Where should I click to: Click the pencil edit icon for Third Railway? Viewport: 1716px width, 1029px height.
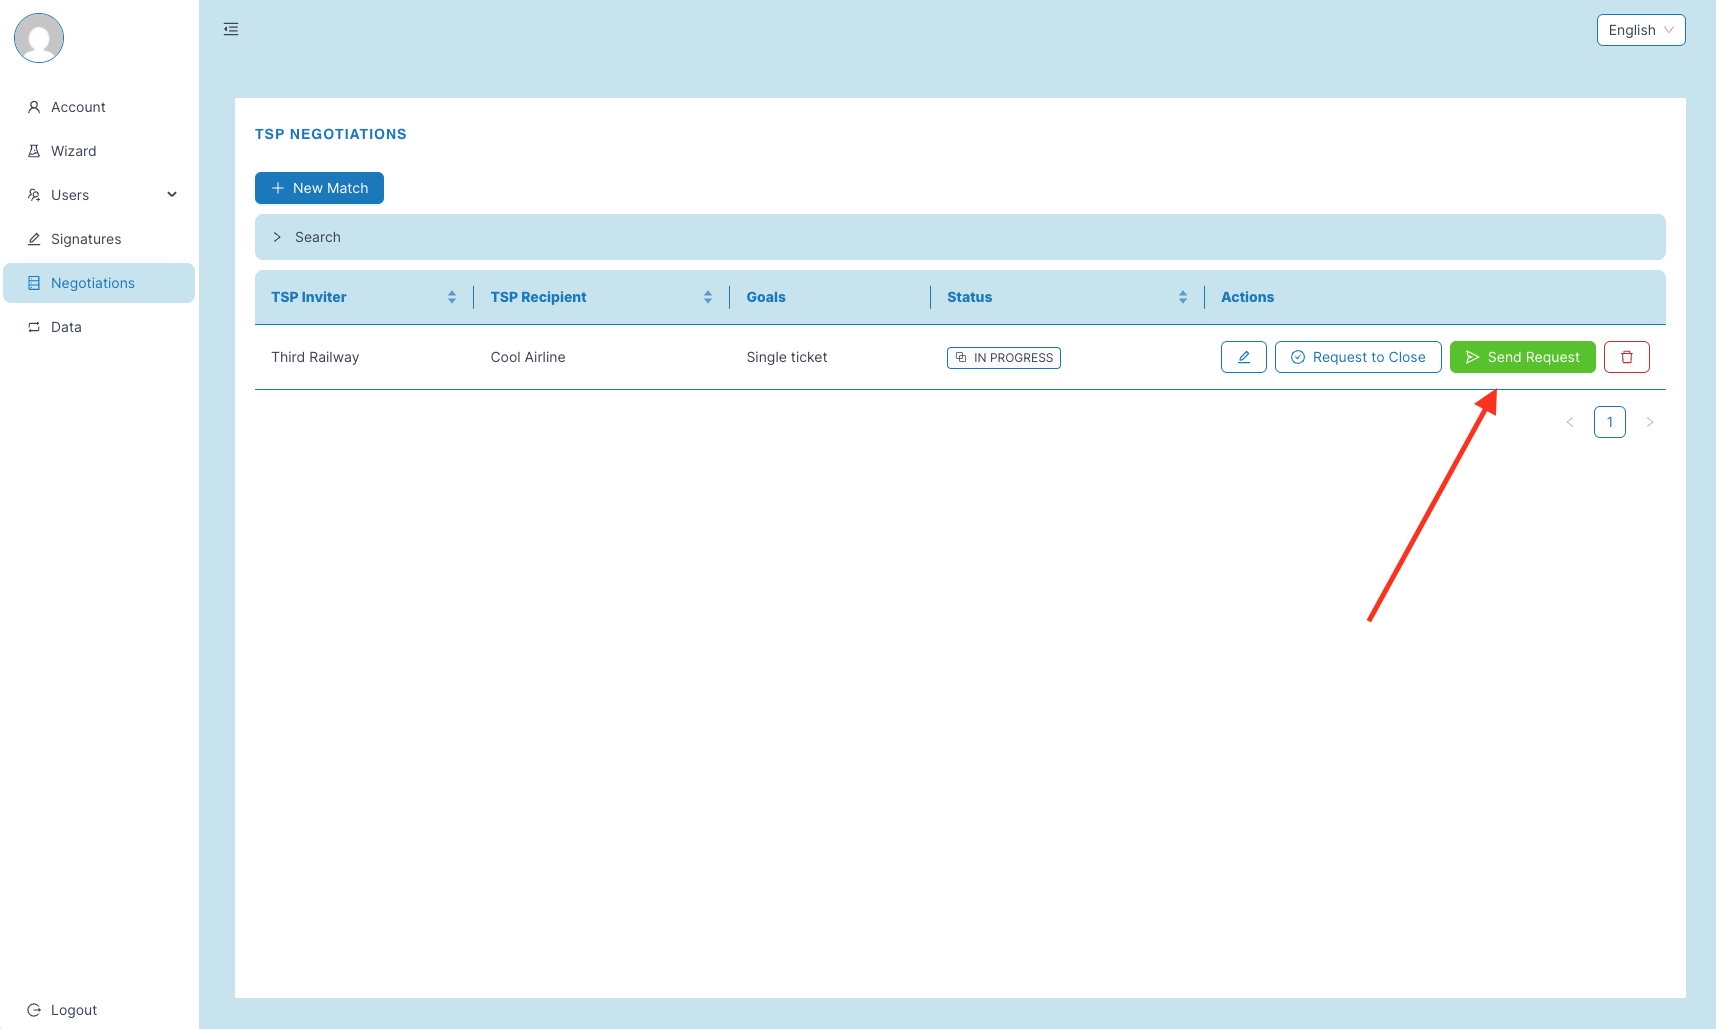[x=1243, y=357]
